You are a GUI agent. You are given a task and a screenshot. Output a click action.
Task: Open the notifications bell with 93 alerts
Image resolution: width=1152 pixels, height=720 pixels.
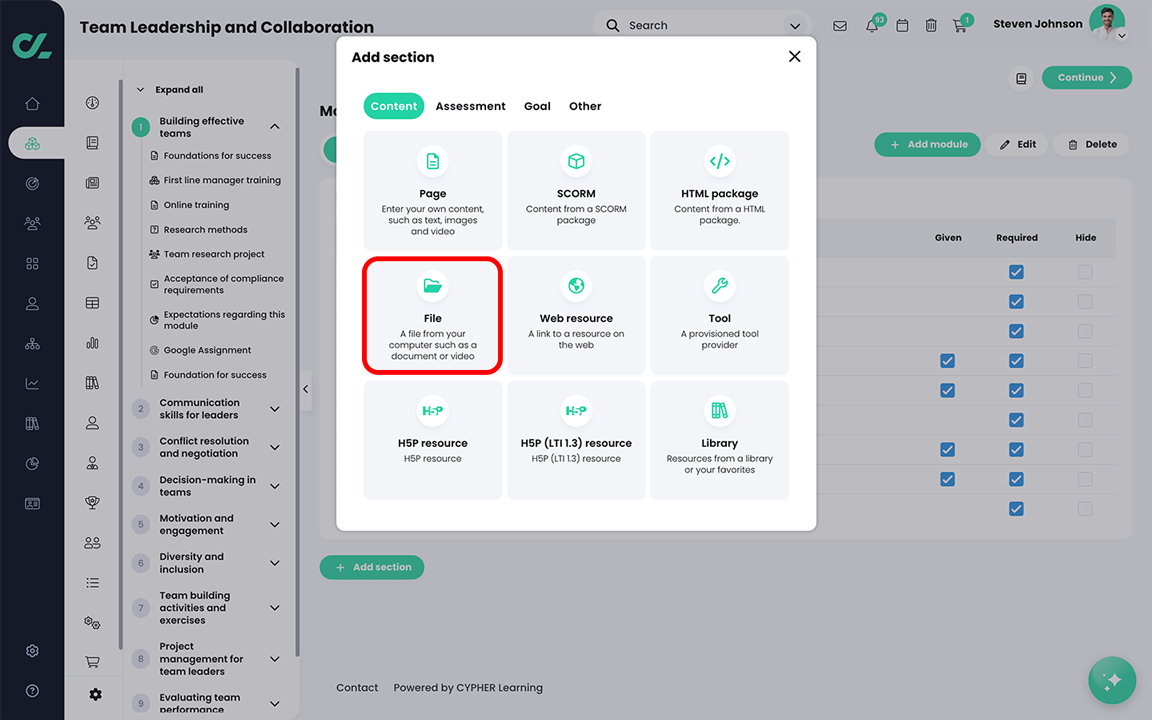click(x=870, y=25)
